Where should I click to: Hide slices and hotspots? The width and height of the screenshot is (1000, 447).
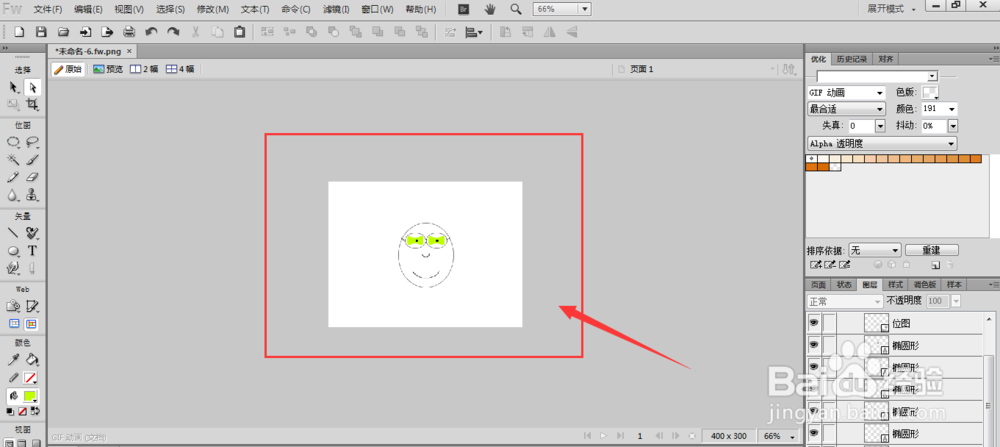(13, 324)
